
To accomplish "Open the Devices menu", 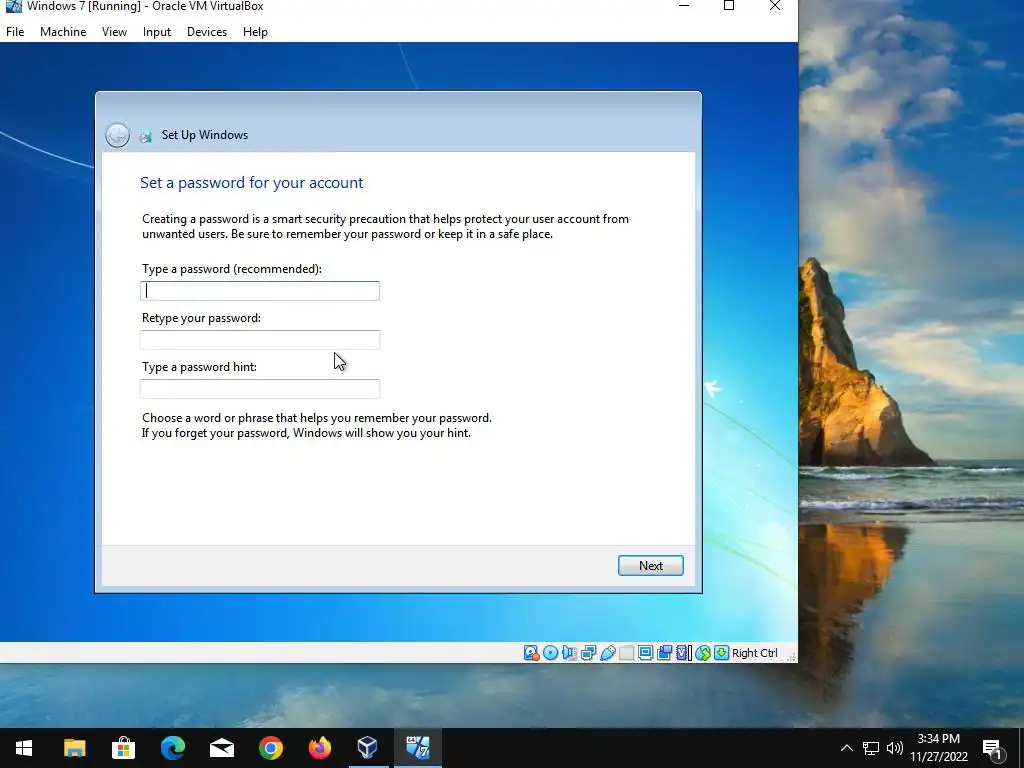I will [x=207, y=31].
